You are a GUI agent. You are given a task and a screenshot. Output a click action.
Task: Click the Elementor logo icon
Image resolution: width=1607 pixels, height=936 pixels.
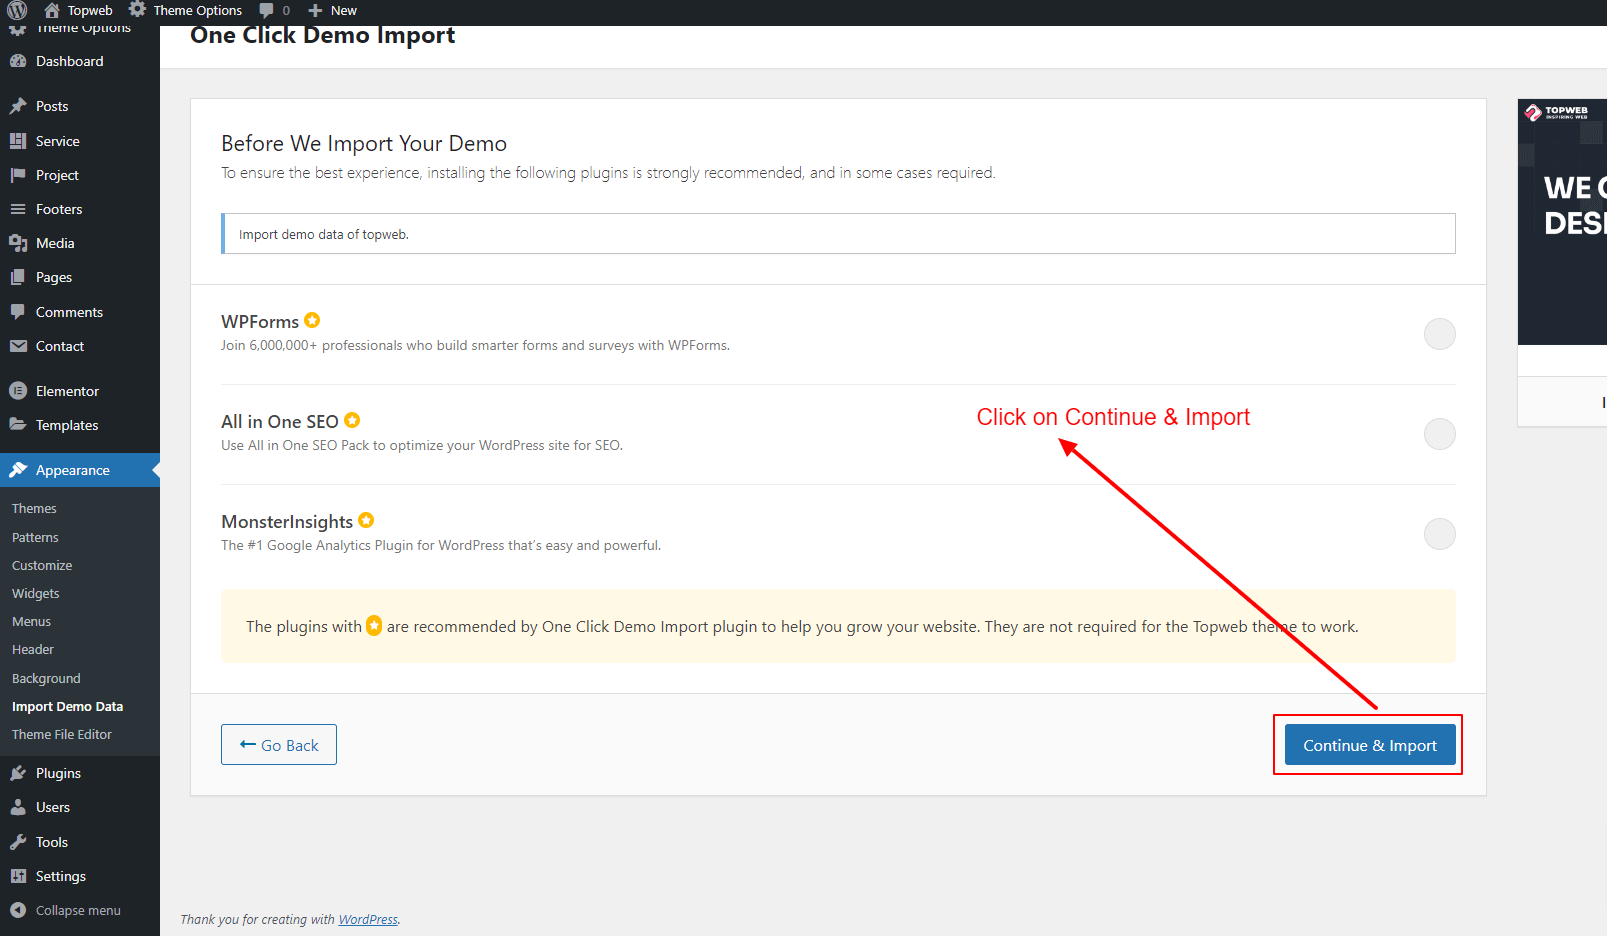pos(18,391)
